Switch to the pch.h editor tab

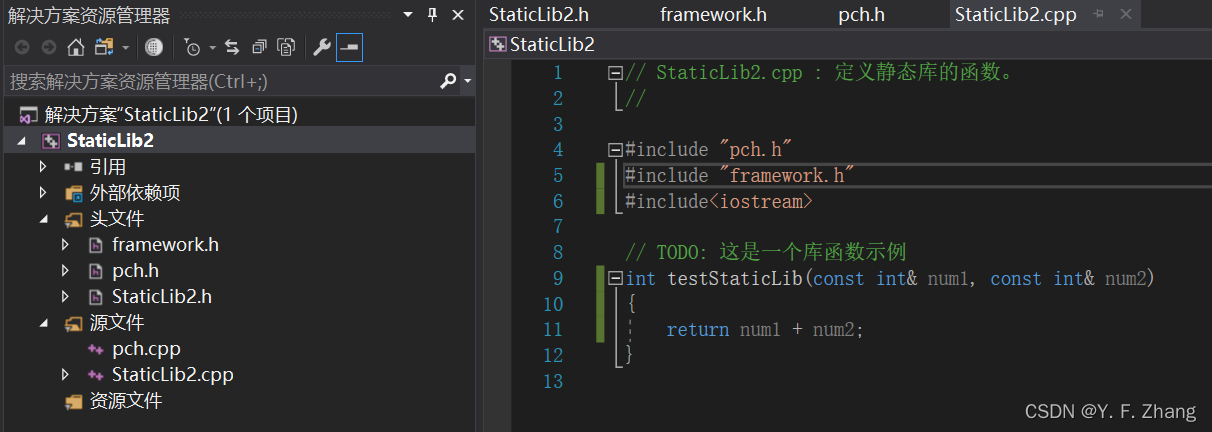click(861, 14)
